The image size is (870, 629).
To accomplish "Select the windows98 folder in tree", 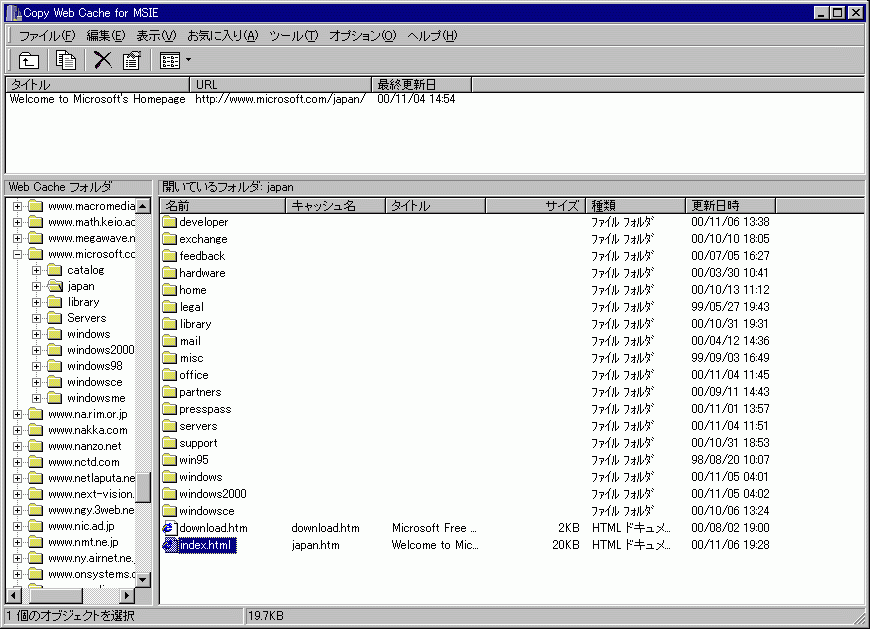I will pyautogui.click(x=95, y=366).
